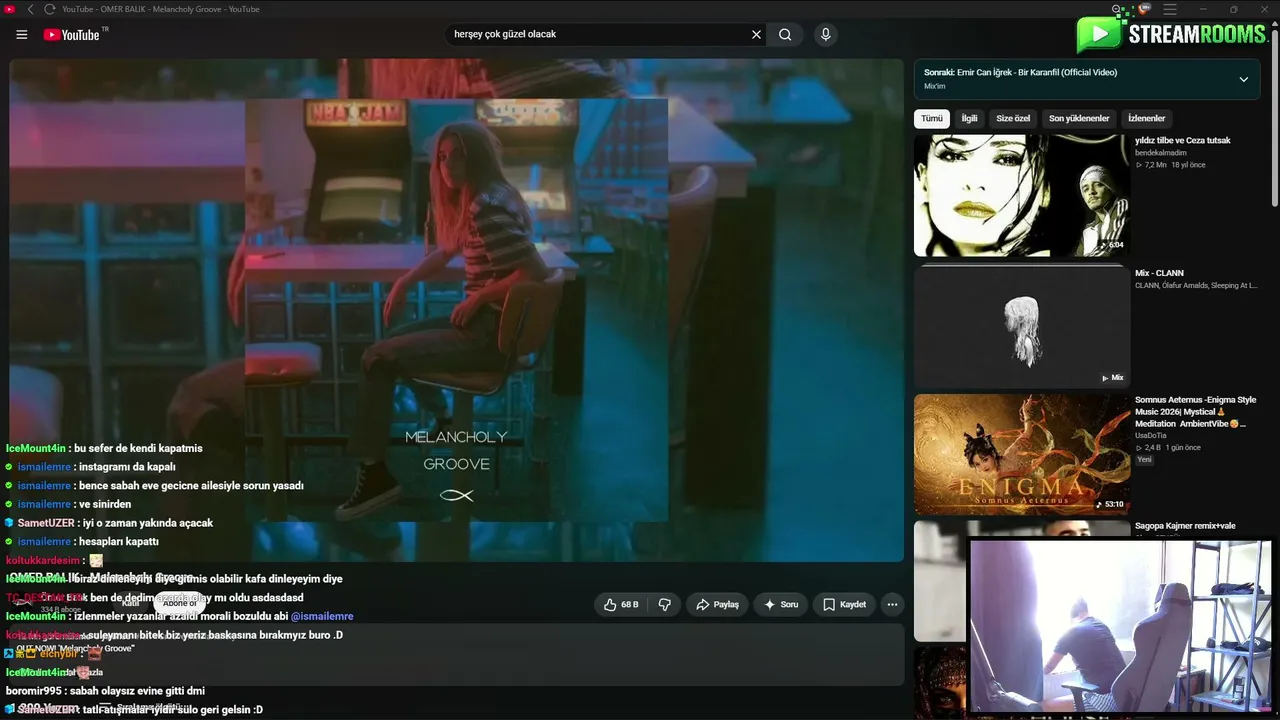Open yıldız tilbe ve Ceza thumbnail
The height and width of the screenshot is (720, 1280).
point(1022,195)
